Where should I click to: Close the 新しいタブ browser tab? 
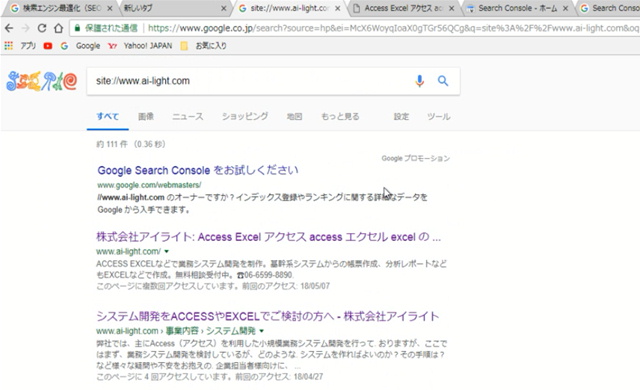(224, 8)
